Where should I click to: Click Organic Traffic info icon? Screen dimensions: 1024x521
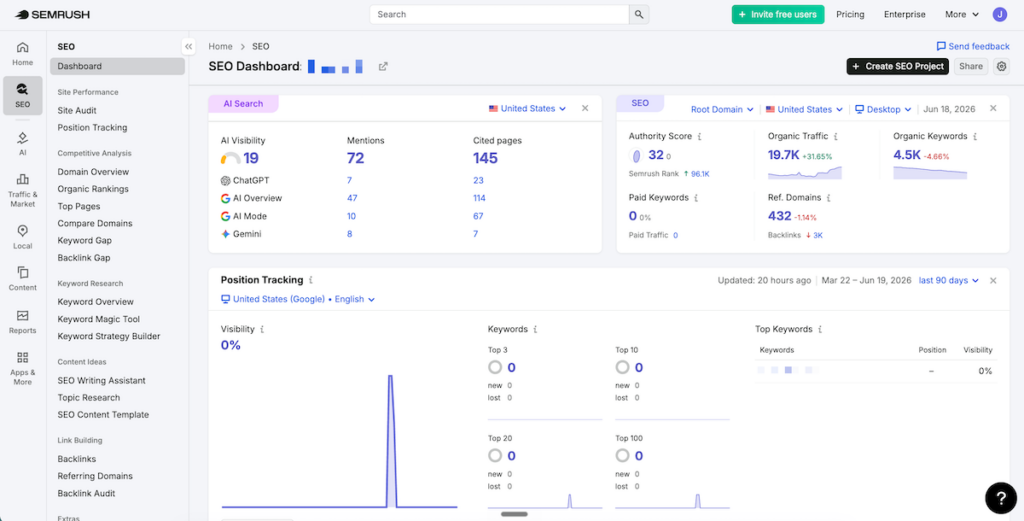[836, 136]
